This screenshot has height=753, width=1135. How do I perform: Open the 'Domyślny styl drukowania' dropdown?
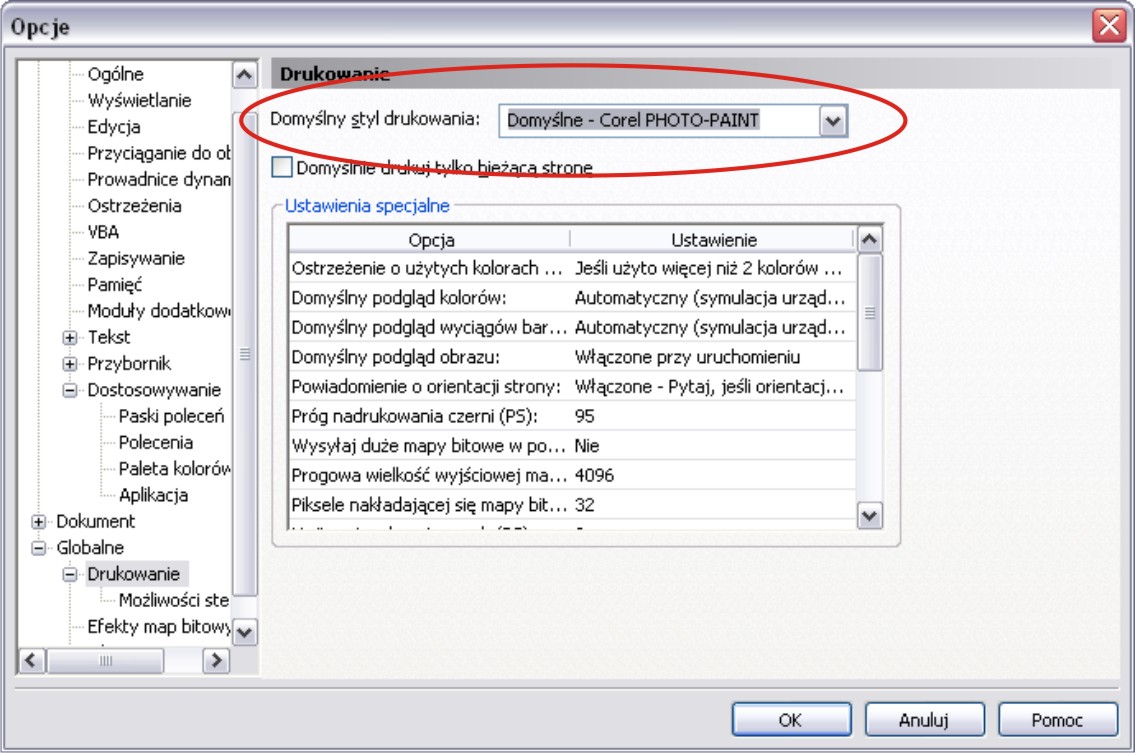[832, 121]
